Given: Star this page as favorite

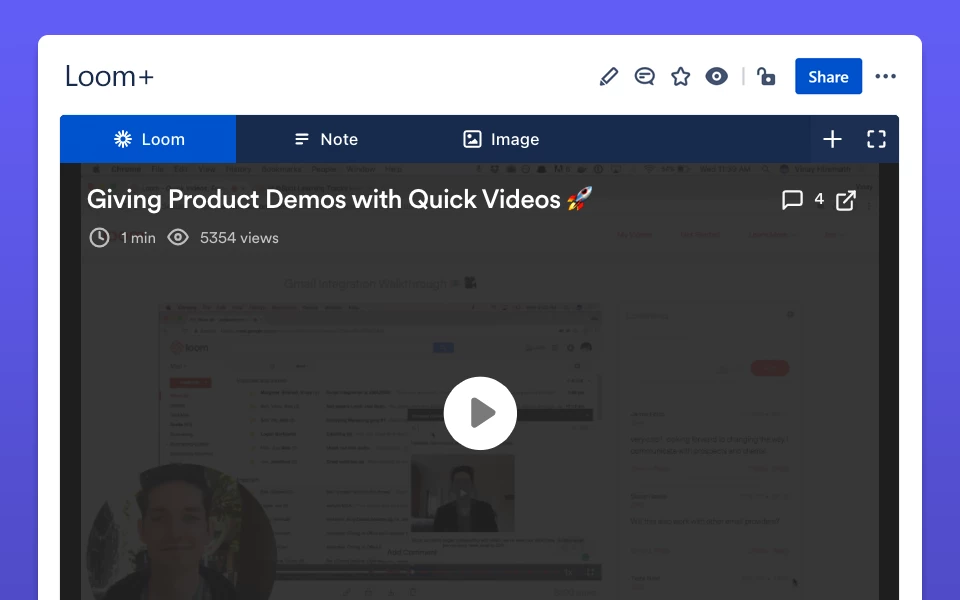Looking at the screenshot, I should pyautogui.click(x=681, y=77).
